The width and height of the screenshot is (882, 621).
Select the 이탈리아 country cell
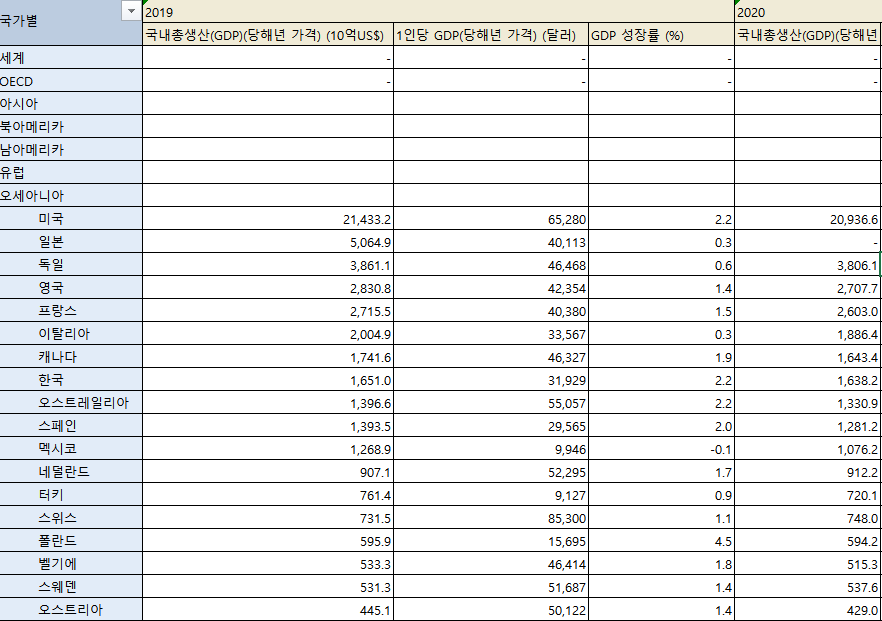coord(71,334)
